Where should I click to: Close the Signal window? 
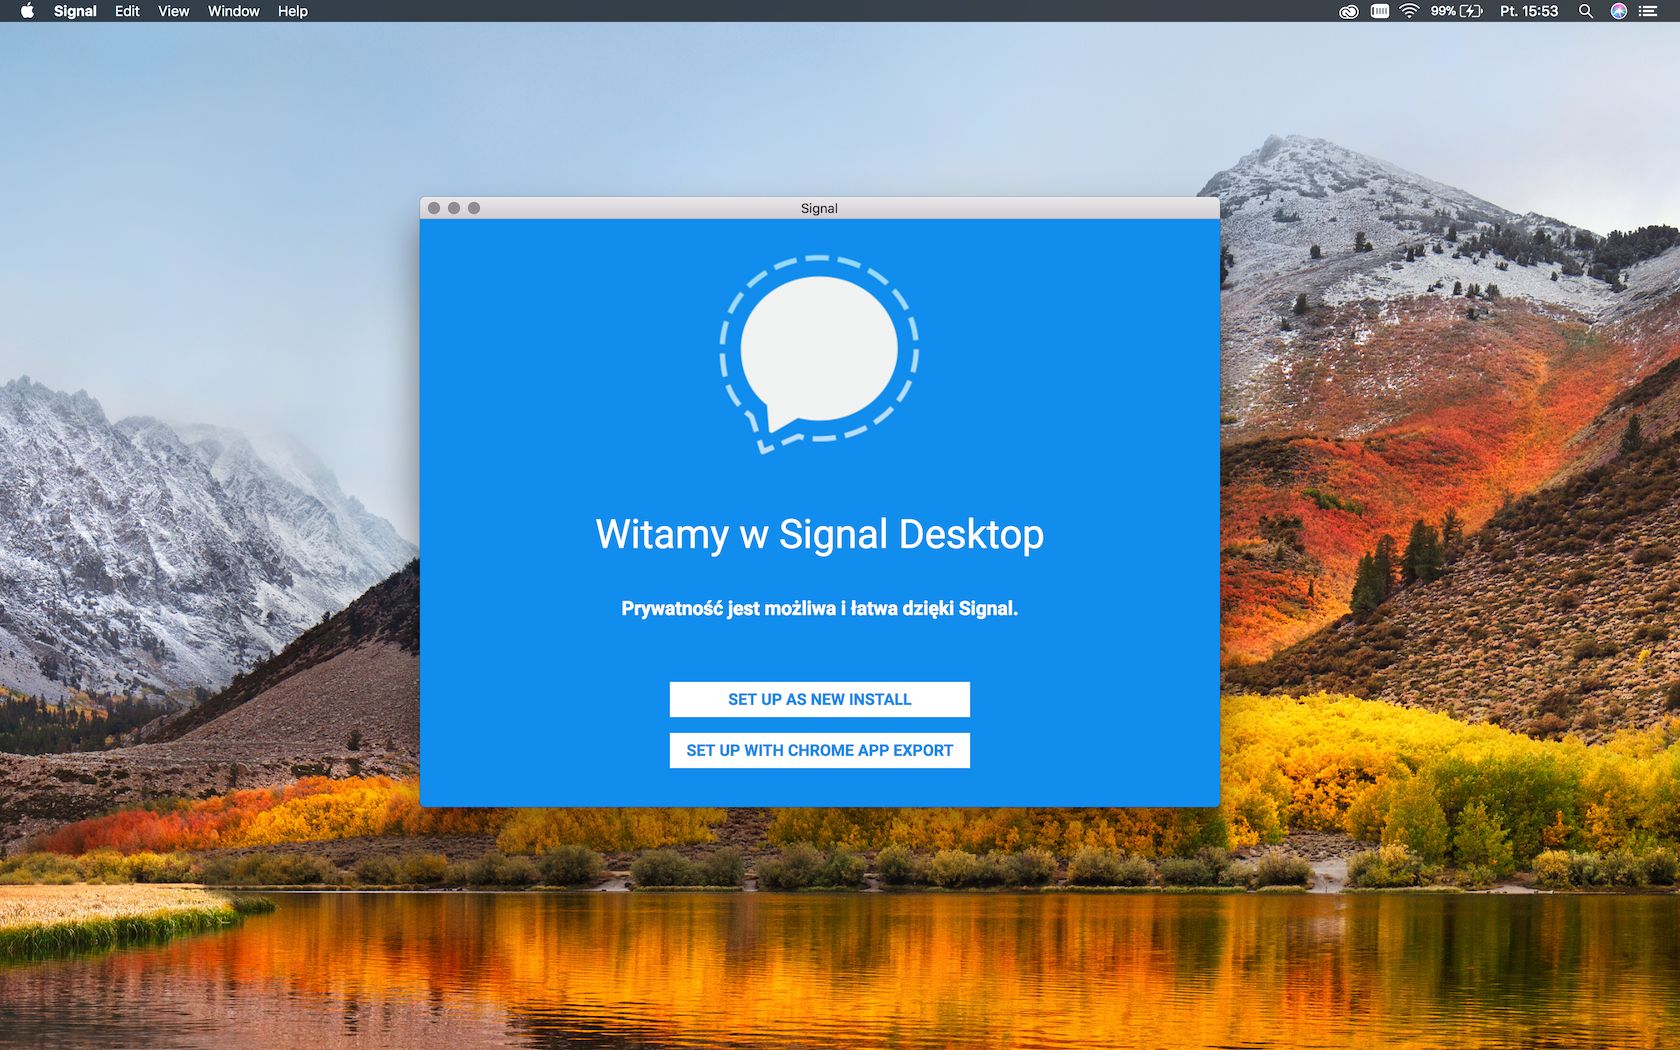[434, 208]
